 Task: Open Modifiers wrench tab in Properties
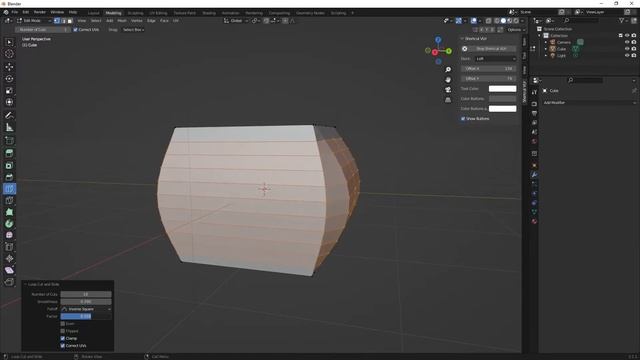point(534,175)
